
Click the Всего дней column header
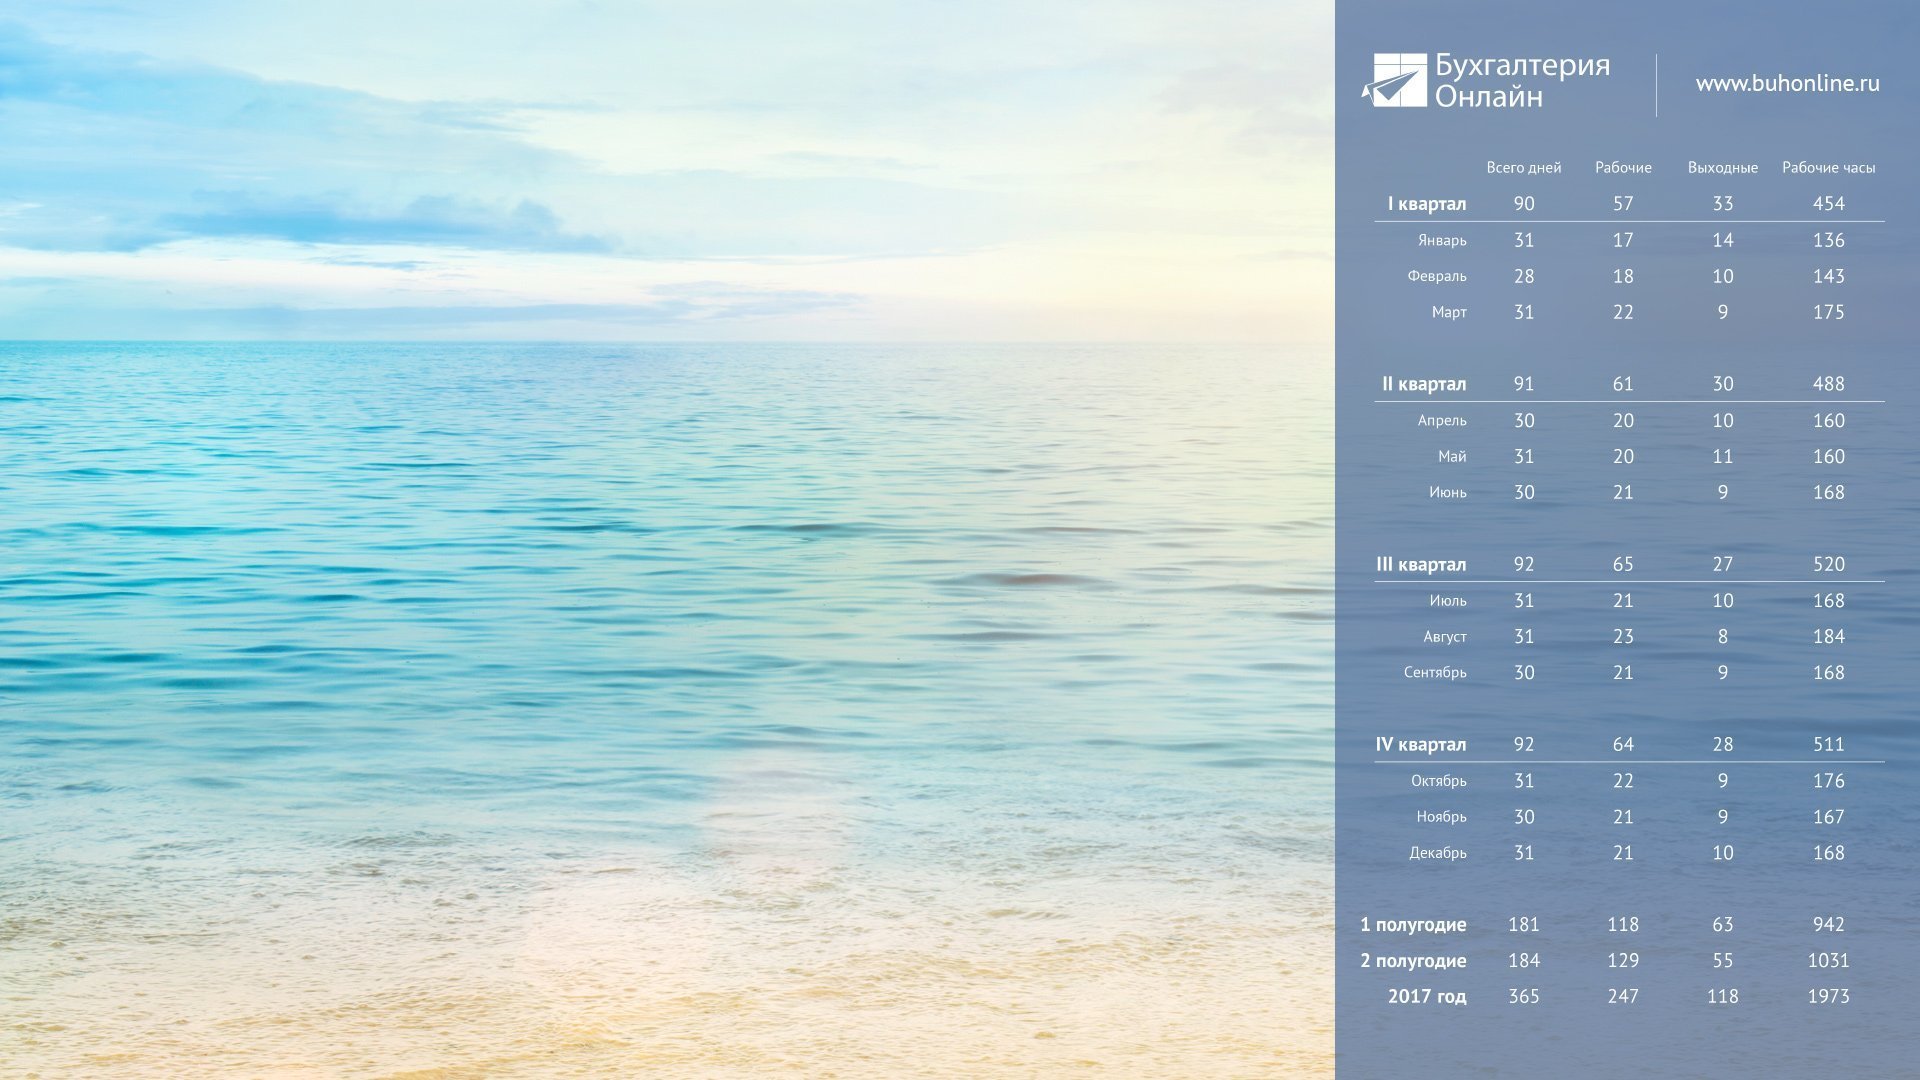pyautogui.click(x=1523, y=168)
